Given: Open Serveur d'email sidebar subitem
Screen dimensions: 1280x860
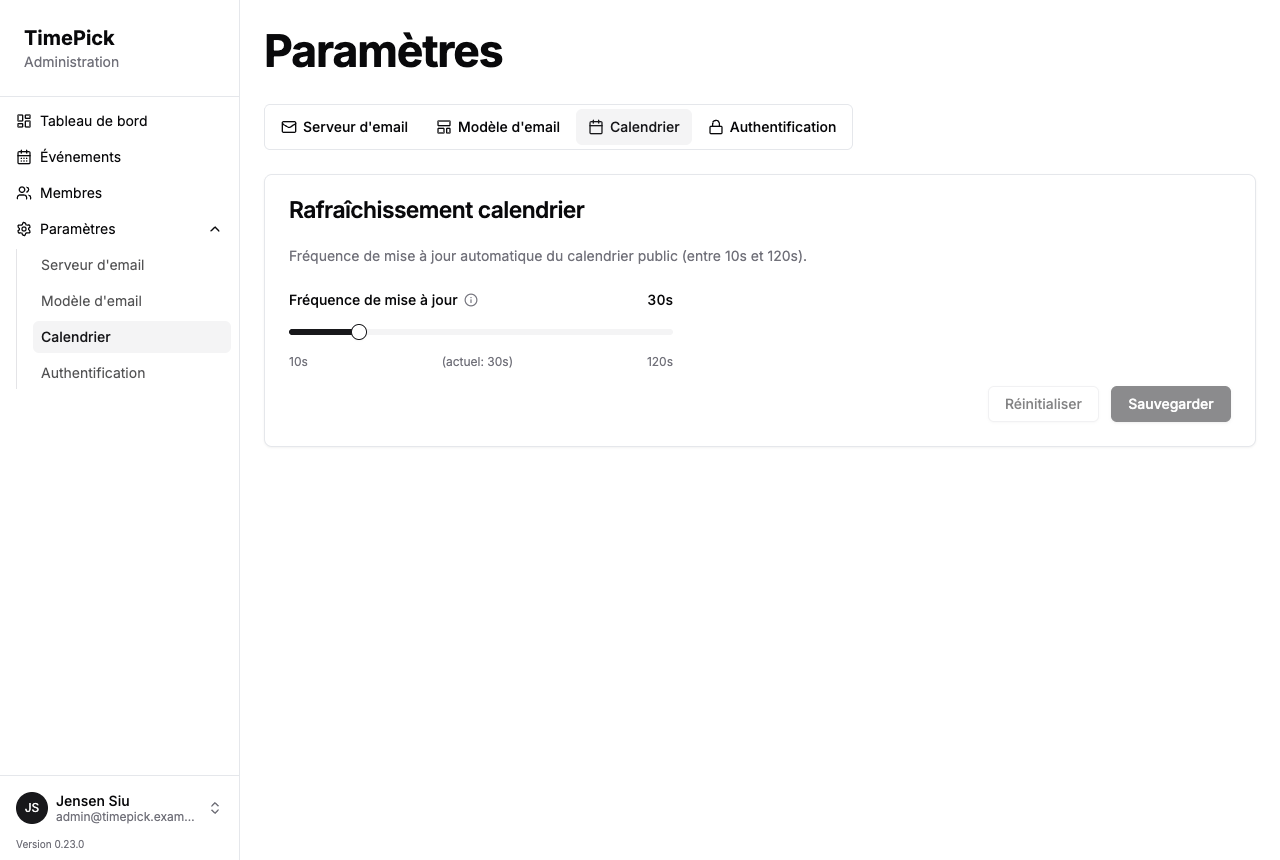Looking at the screenshot, I should [132, 265].
